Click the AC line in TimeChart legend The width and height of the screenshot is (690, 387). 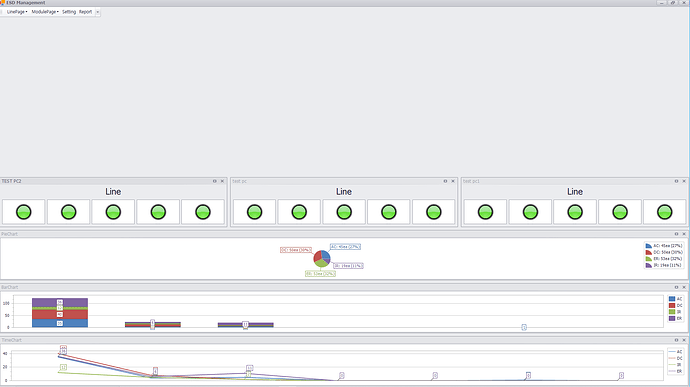point(672,352)
